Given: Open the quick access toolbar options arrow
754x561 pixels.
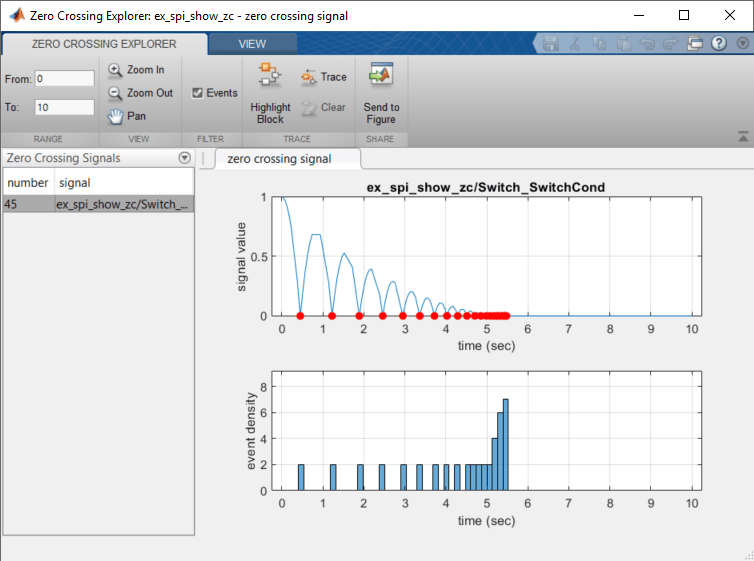Looking at the screenshot, I should tap(743, 44).
